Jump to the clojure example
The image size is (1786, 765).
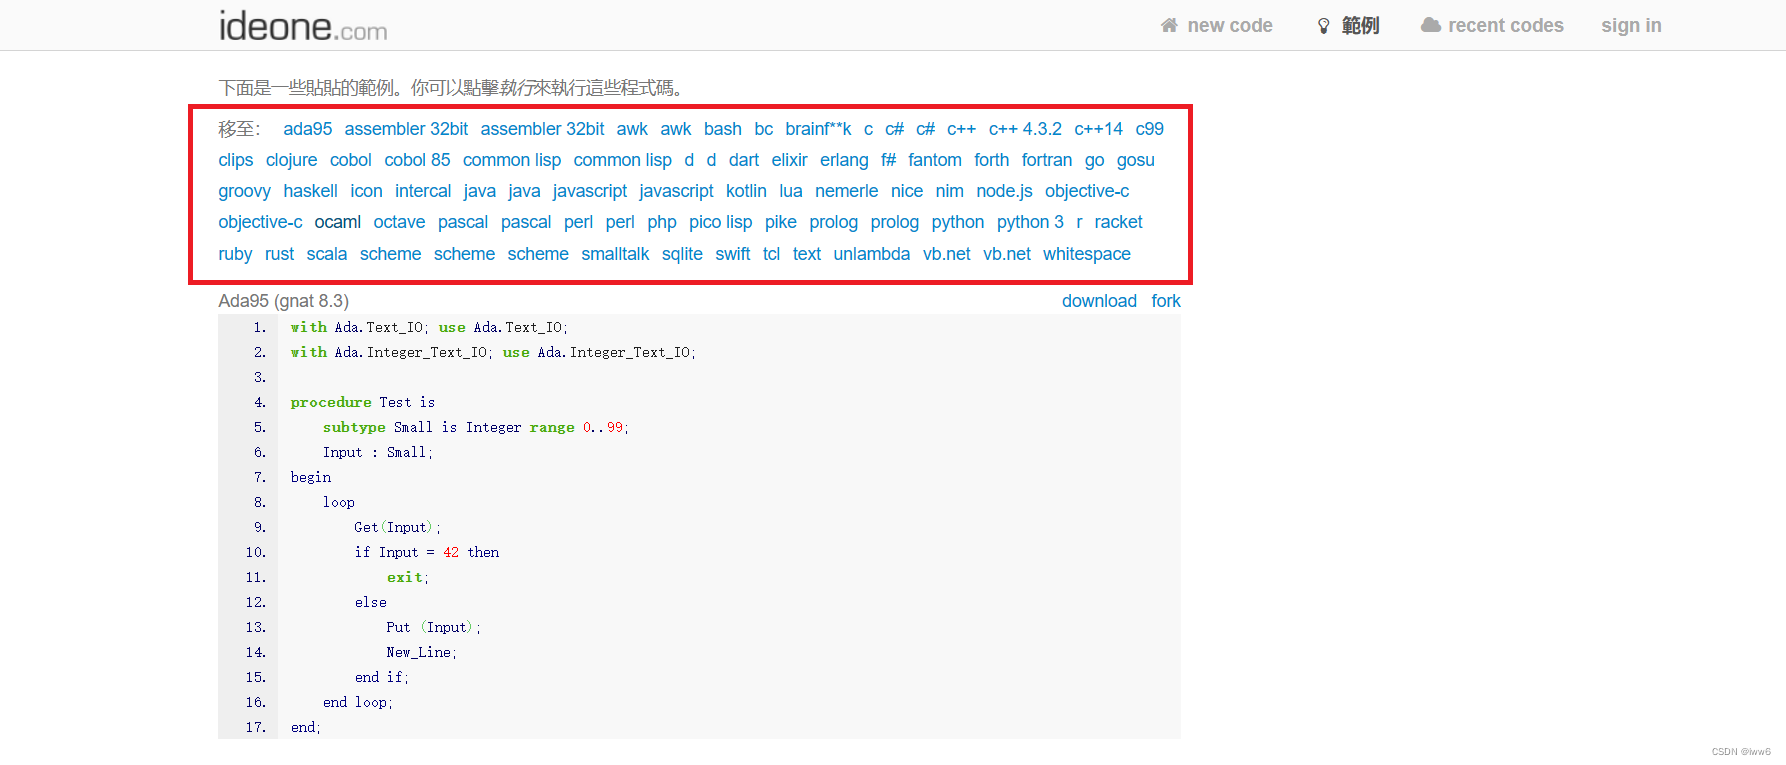click(291, 160)
